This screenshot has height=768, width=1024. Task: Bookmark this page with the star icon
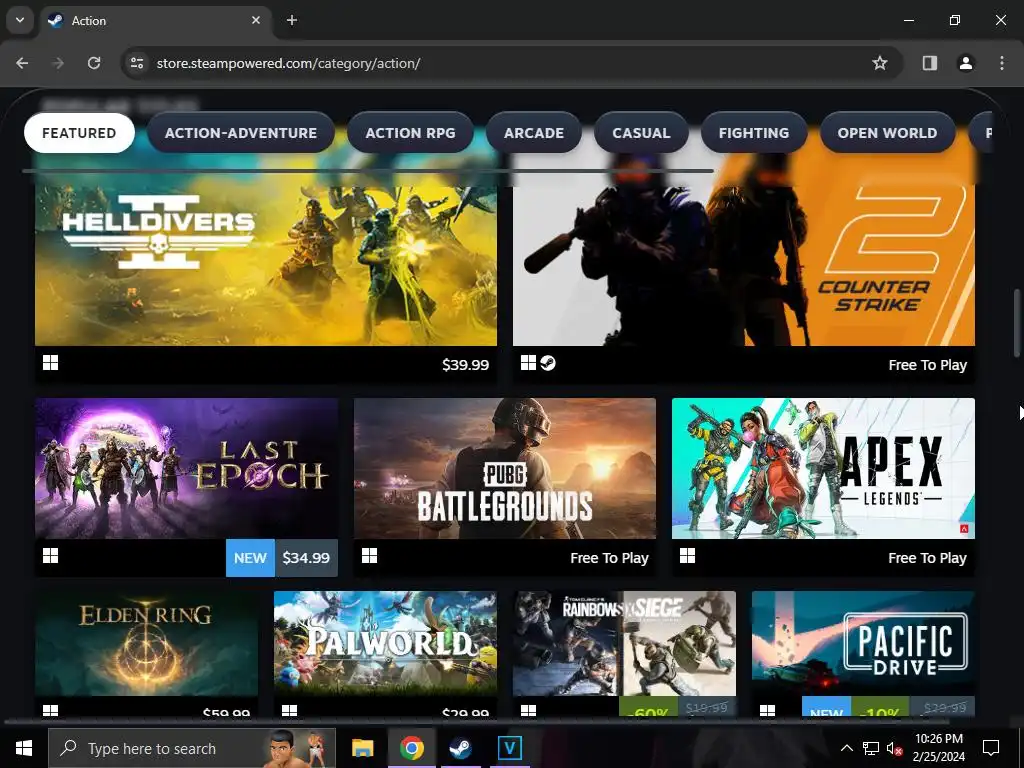pyautogui.click(x=880, y=63)
